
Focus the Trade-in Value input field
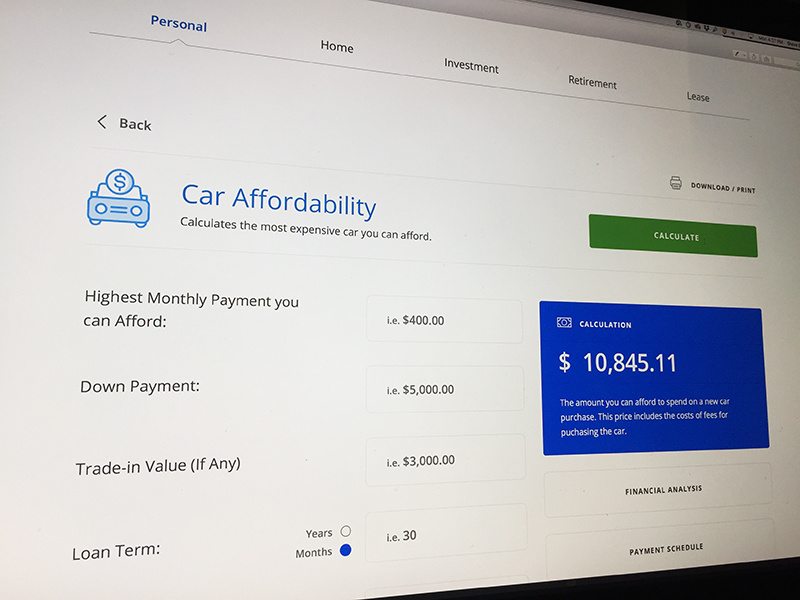[x=445, y=460]
